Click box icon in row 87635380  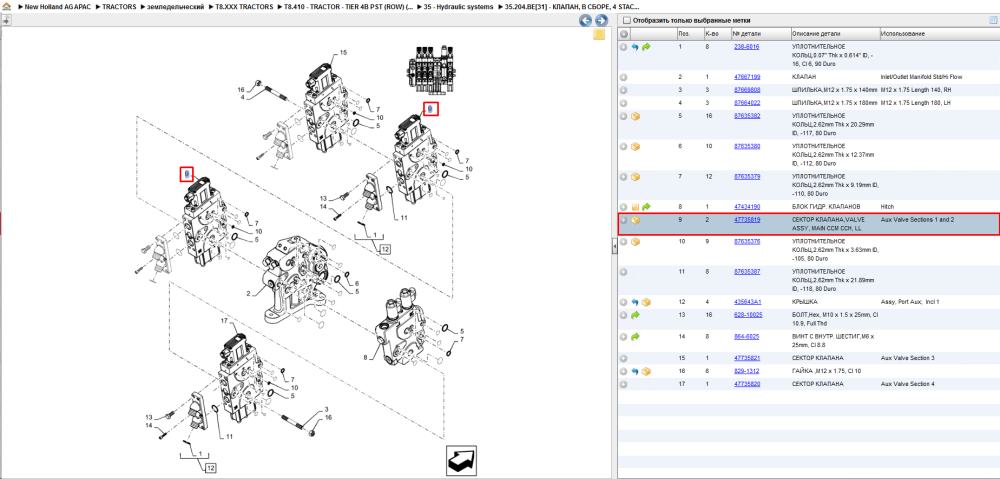click(635, 146)
